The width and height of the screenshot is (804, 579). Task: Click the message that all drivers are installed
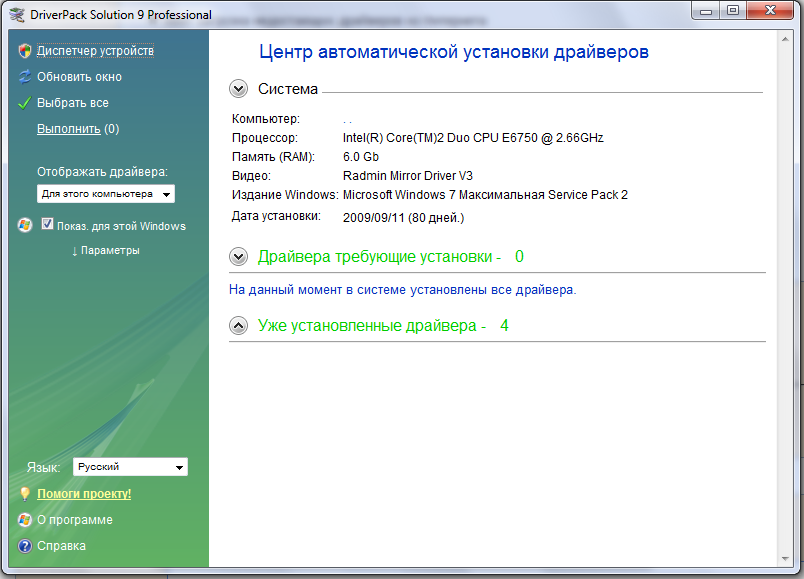(x=403, y=290)
